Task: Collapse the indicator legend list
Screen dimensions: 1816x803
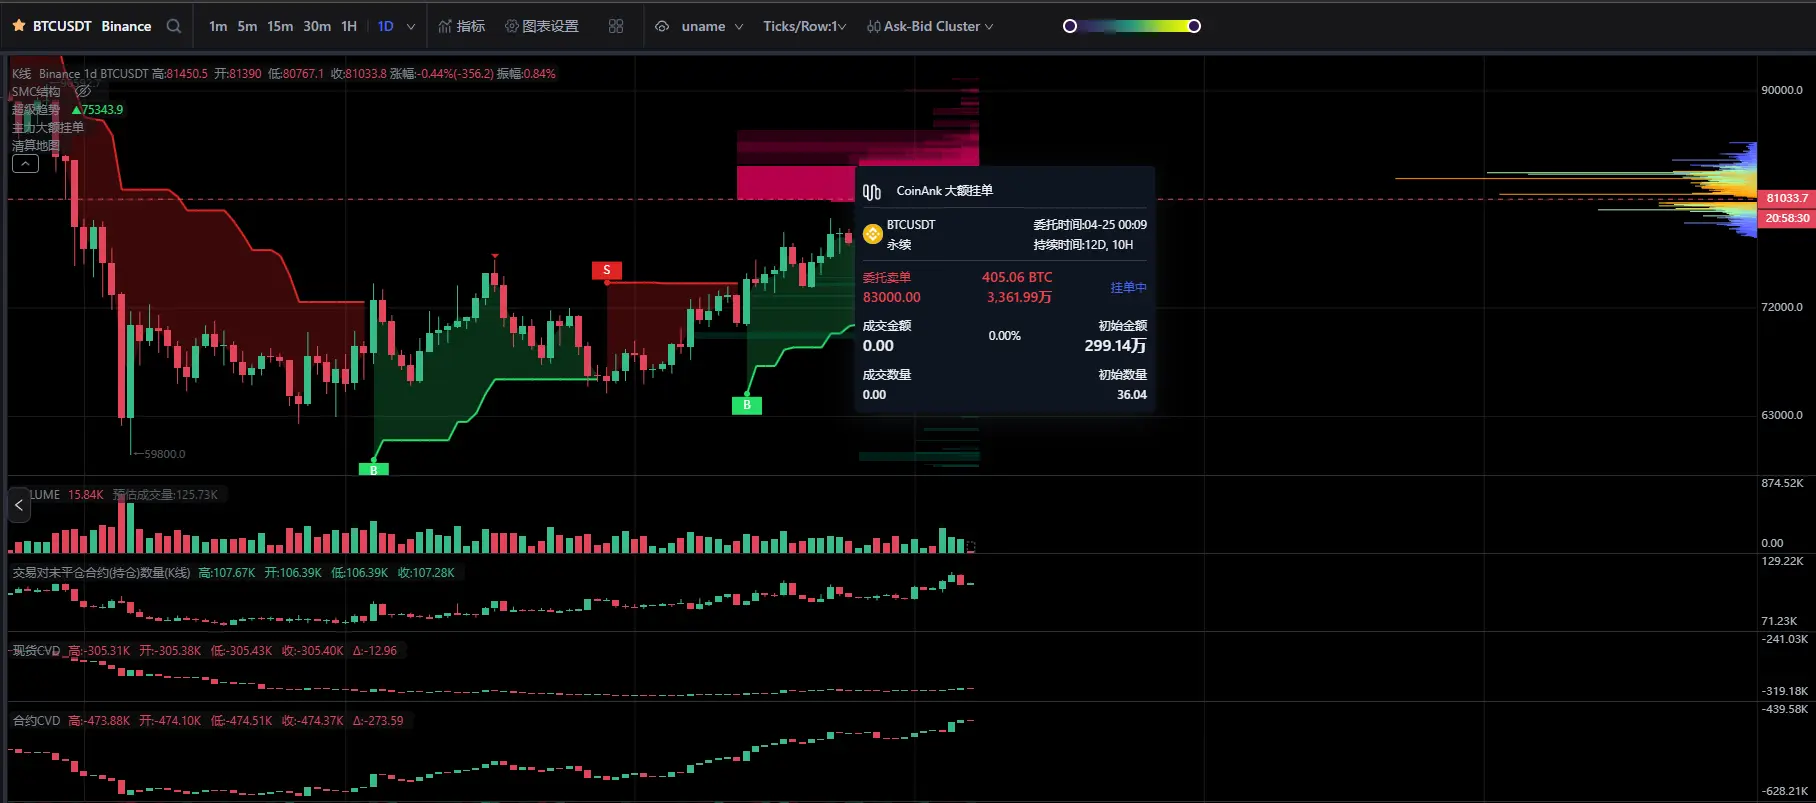Action: (25, 164)
